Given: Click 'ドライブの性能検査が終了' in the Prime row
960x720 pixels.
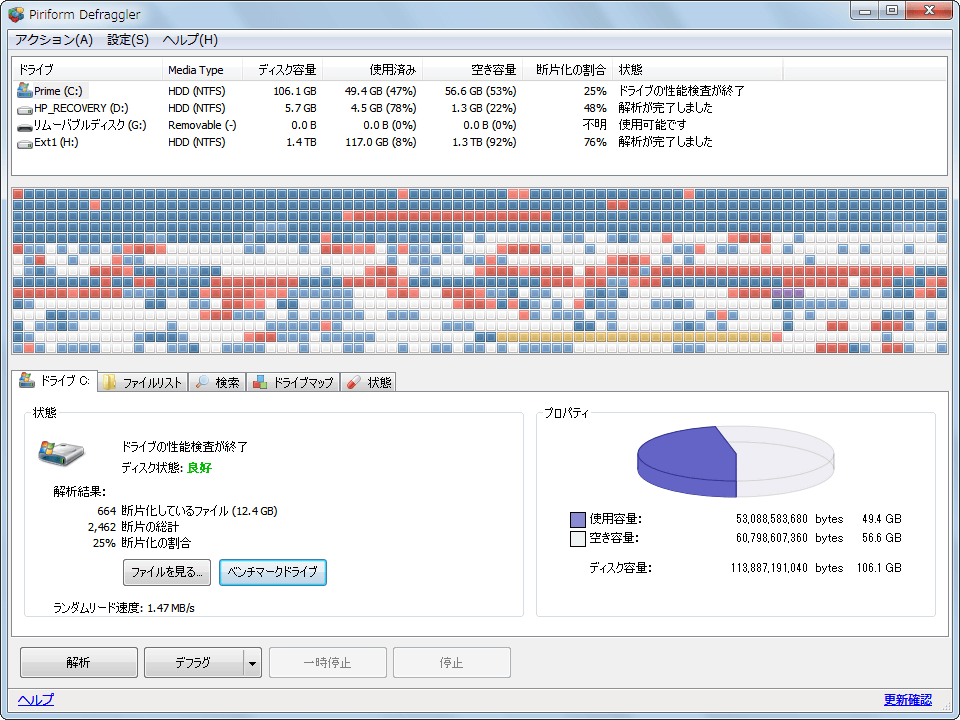Looking at the screenshot, I should pyautogui.click(x=681, y=91).
